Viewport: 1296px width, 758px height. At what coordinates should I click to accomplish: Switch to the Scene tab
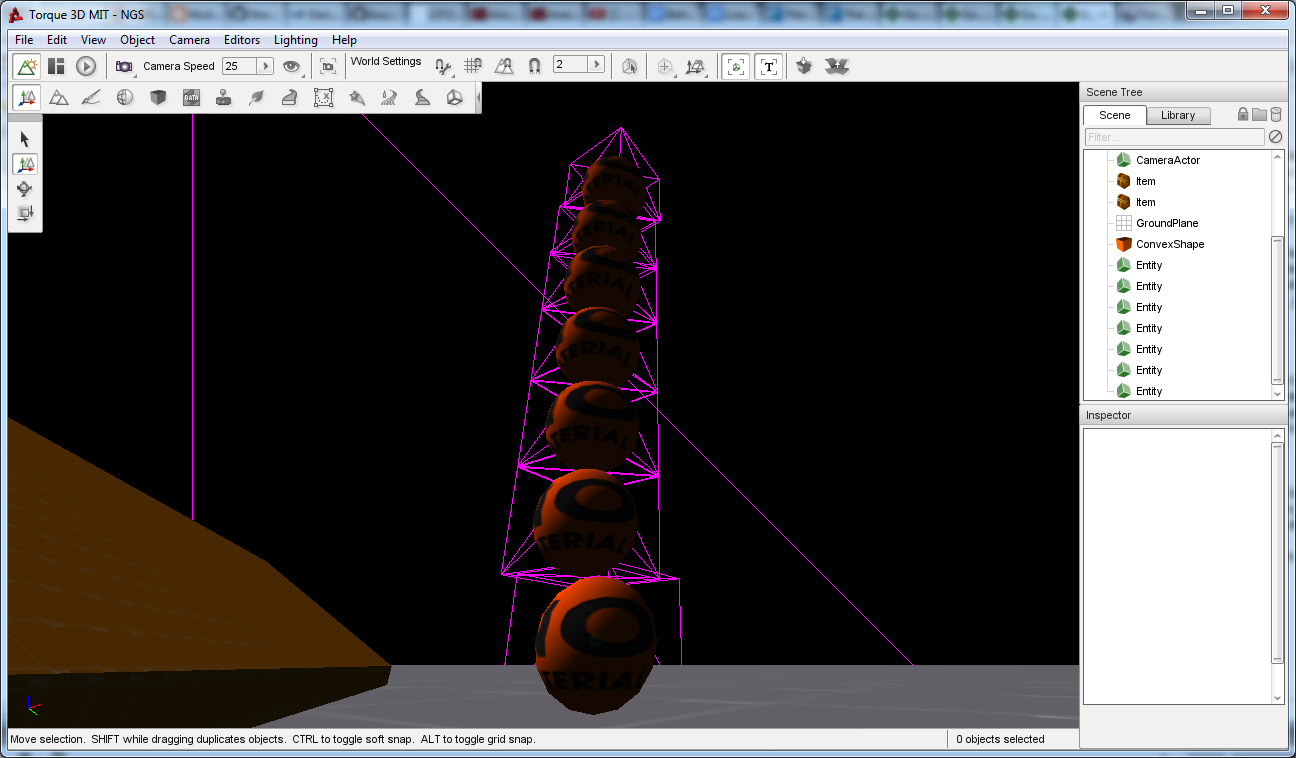(1114, 115)
